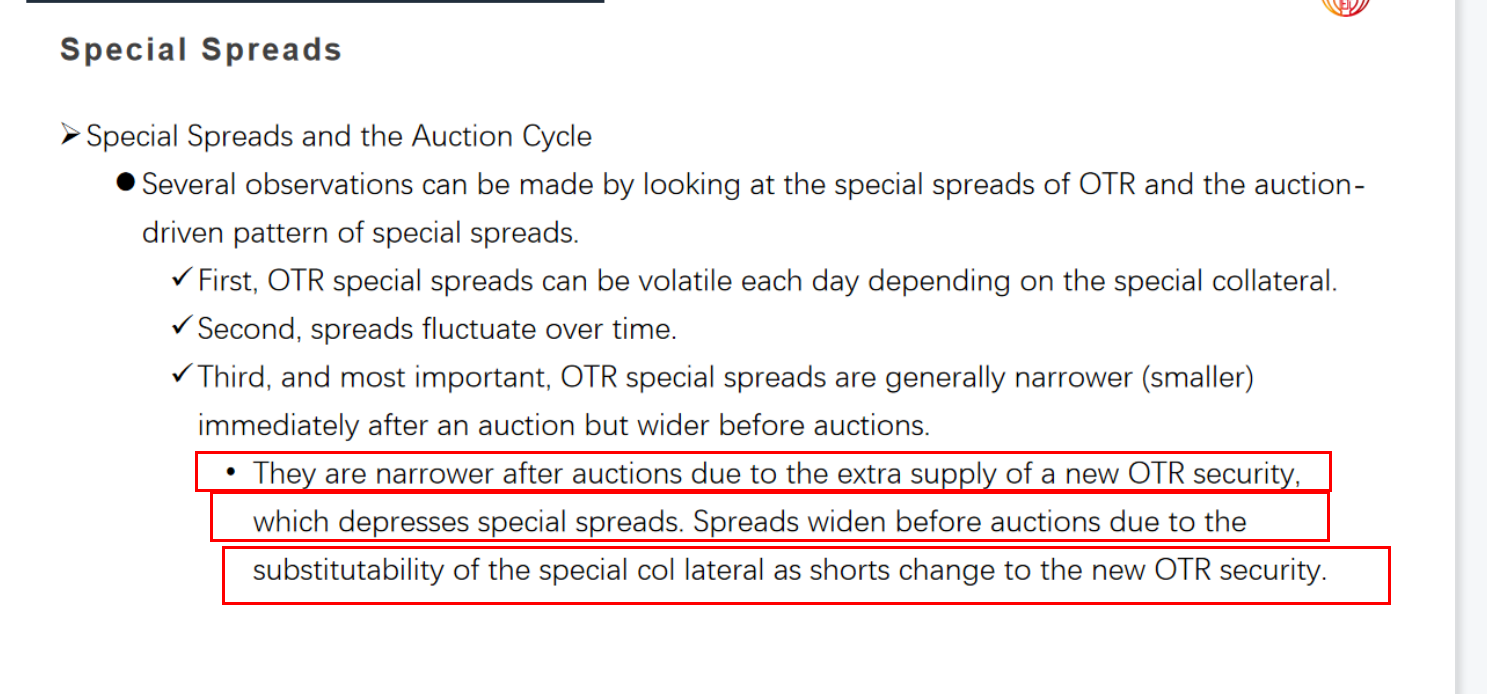Click the vertical scrollbar at the right edge

(x=1470, y=347)
